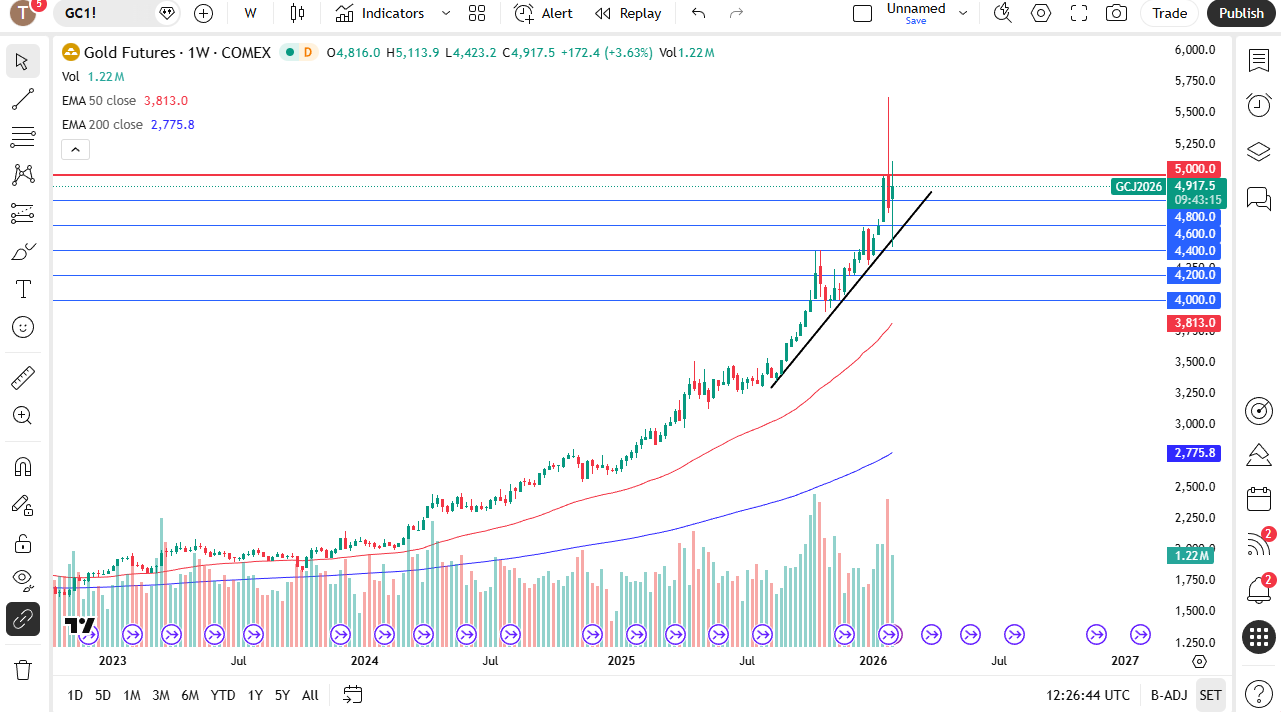The image size is (1281, 712).
Task: Remove drawings with trash icon
Action: pos(22,669)
